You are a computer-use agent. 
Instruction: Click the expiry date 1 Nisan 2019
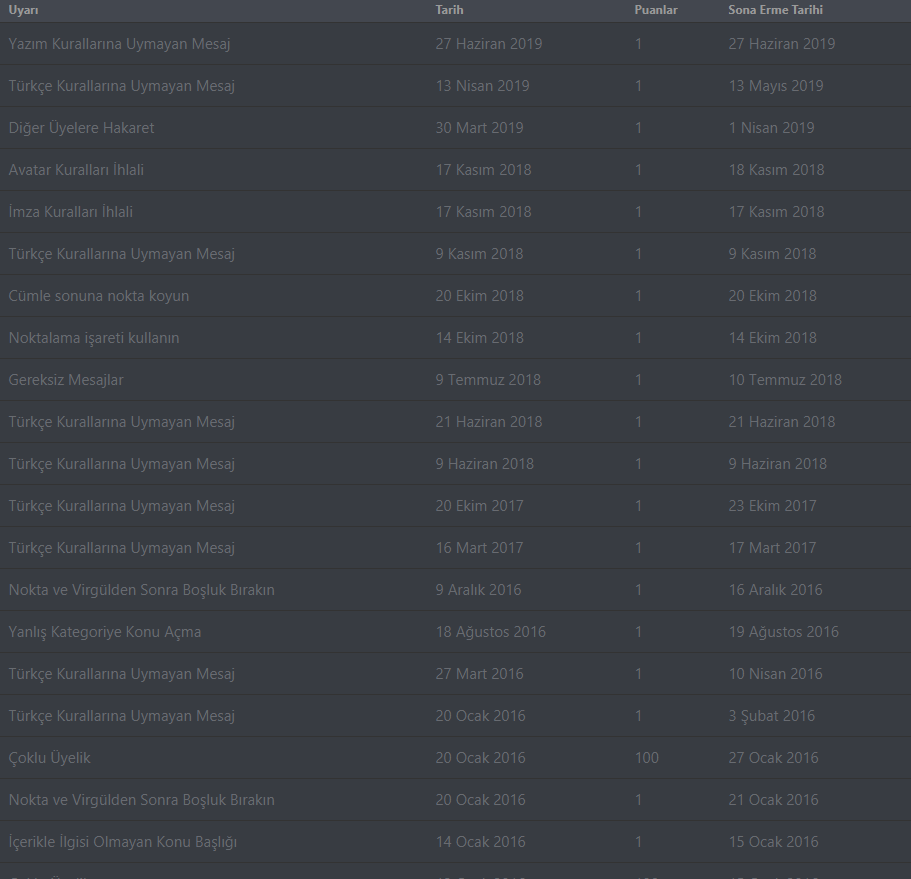(772, 128)
